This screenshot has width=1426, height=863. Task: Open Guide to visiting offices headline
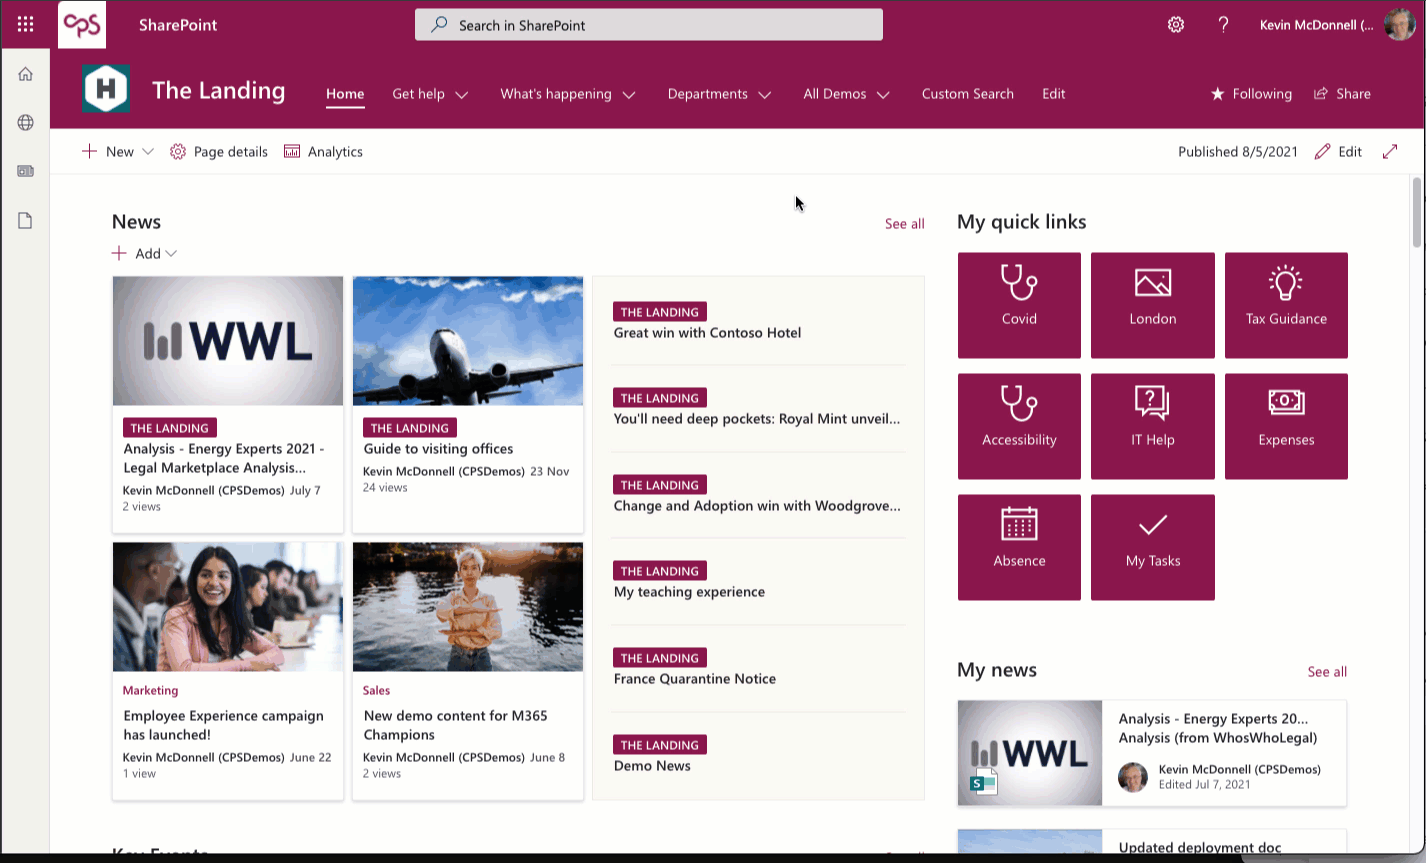point(438,449)
